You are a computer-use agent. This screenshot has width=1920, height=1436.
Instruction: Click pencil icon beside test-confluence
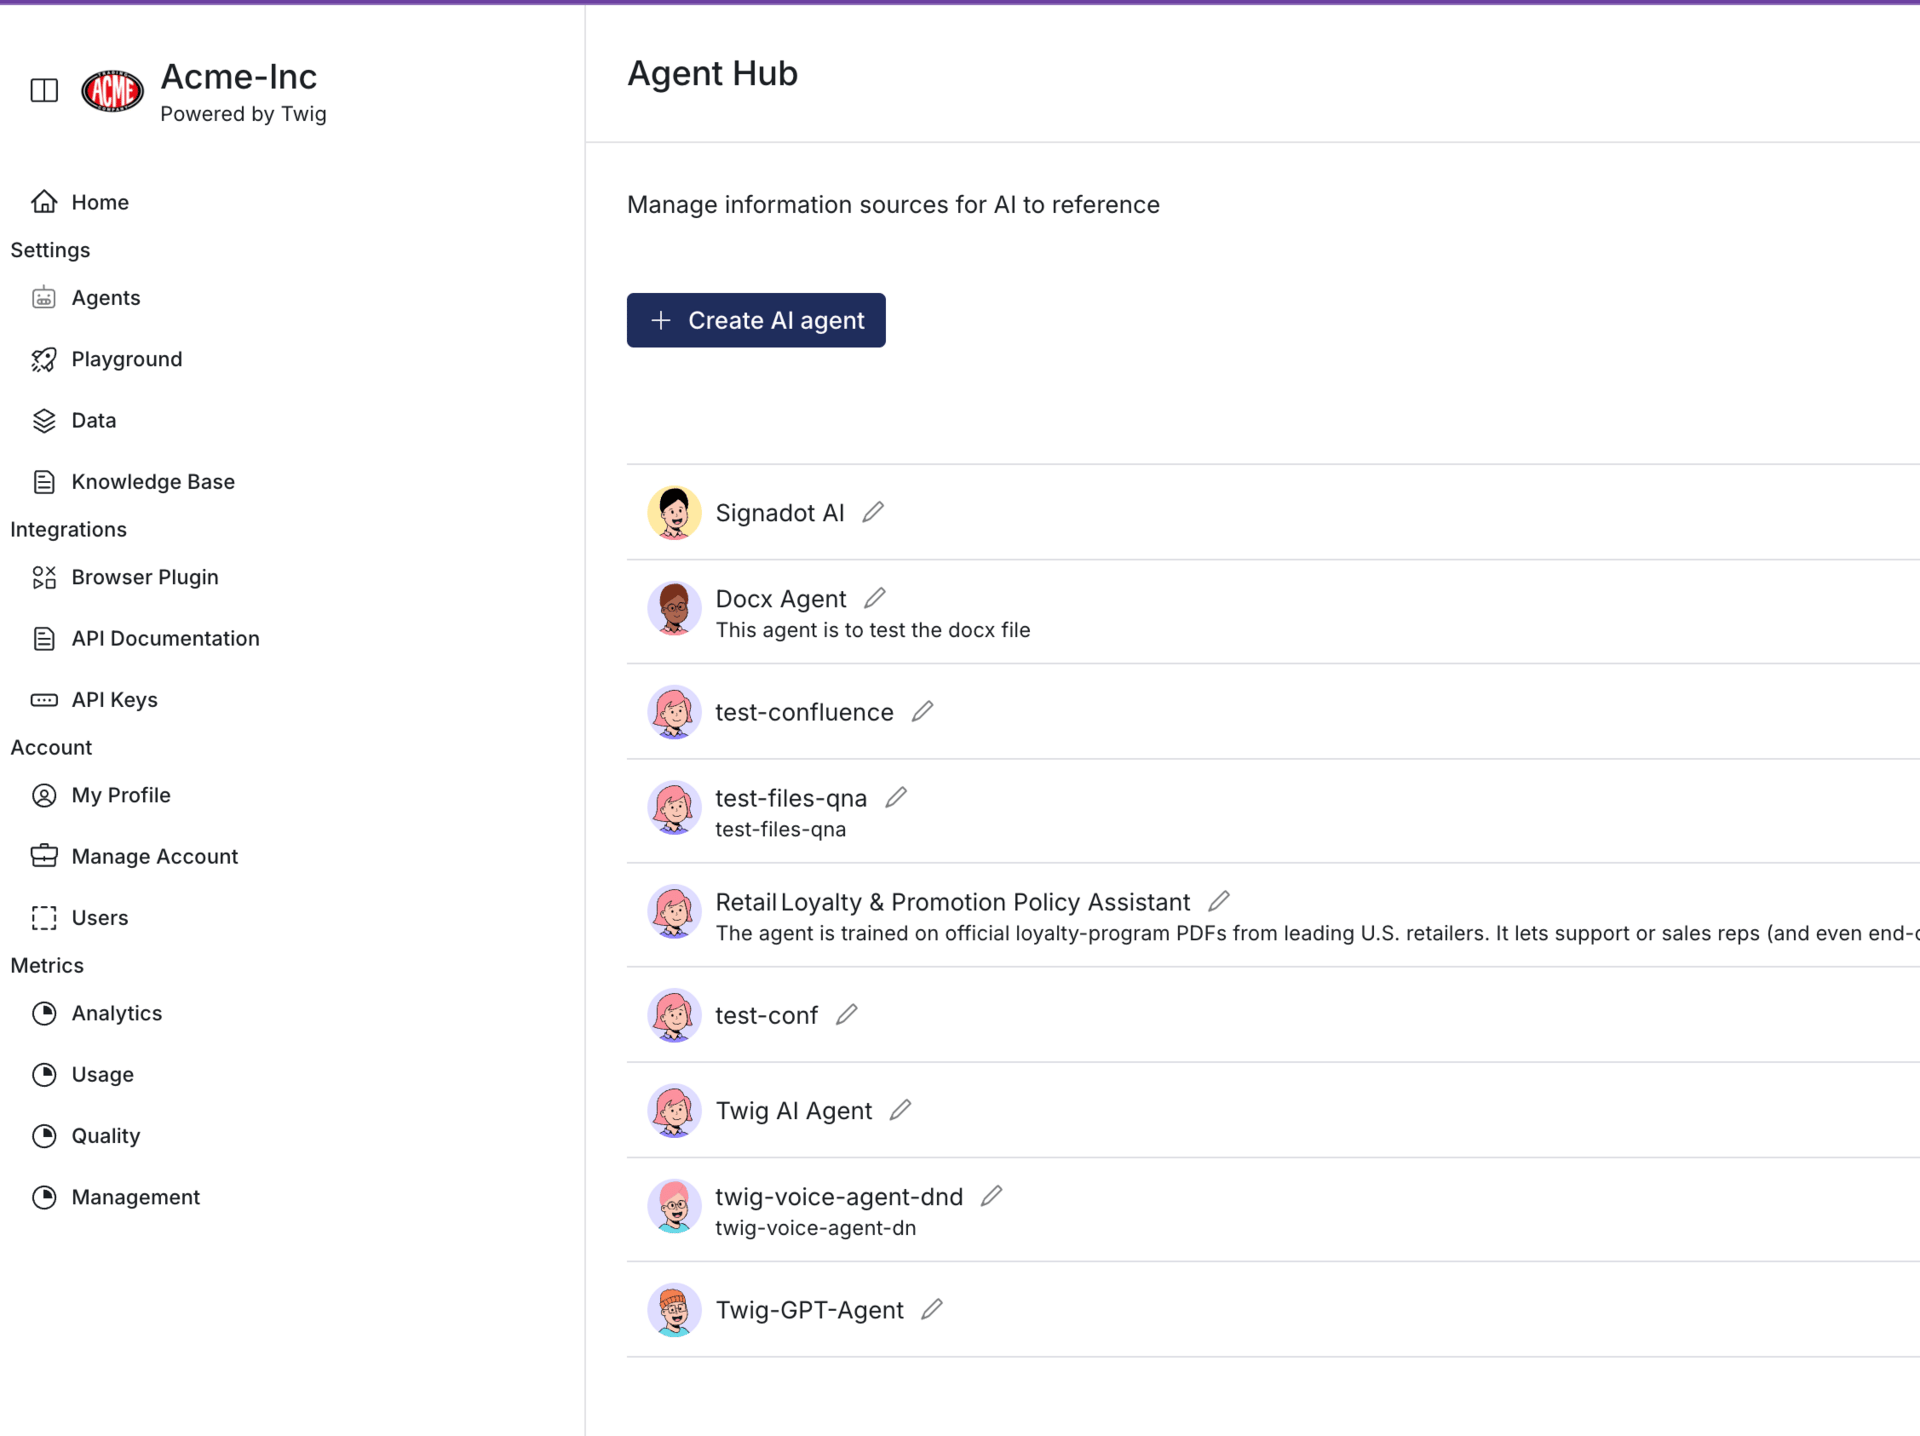922,711
